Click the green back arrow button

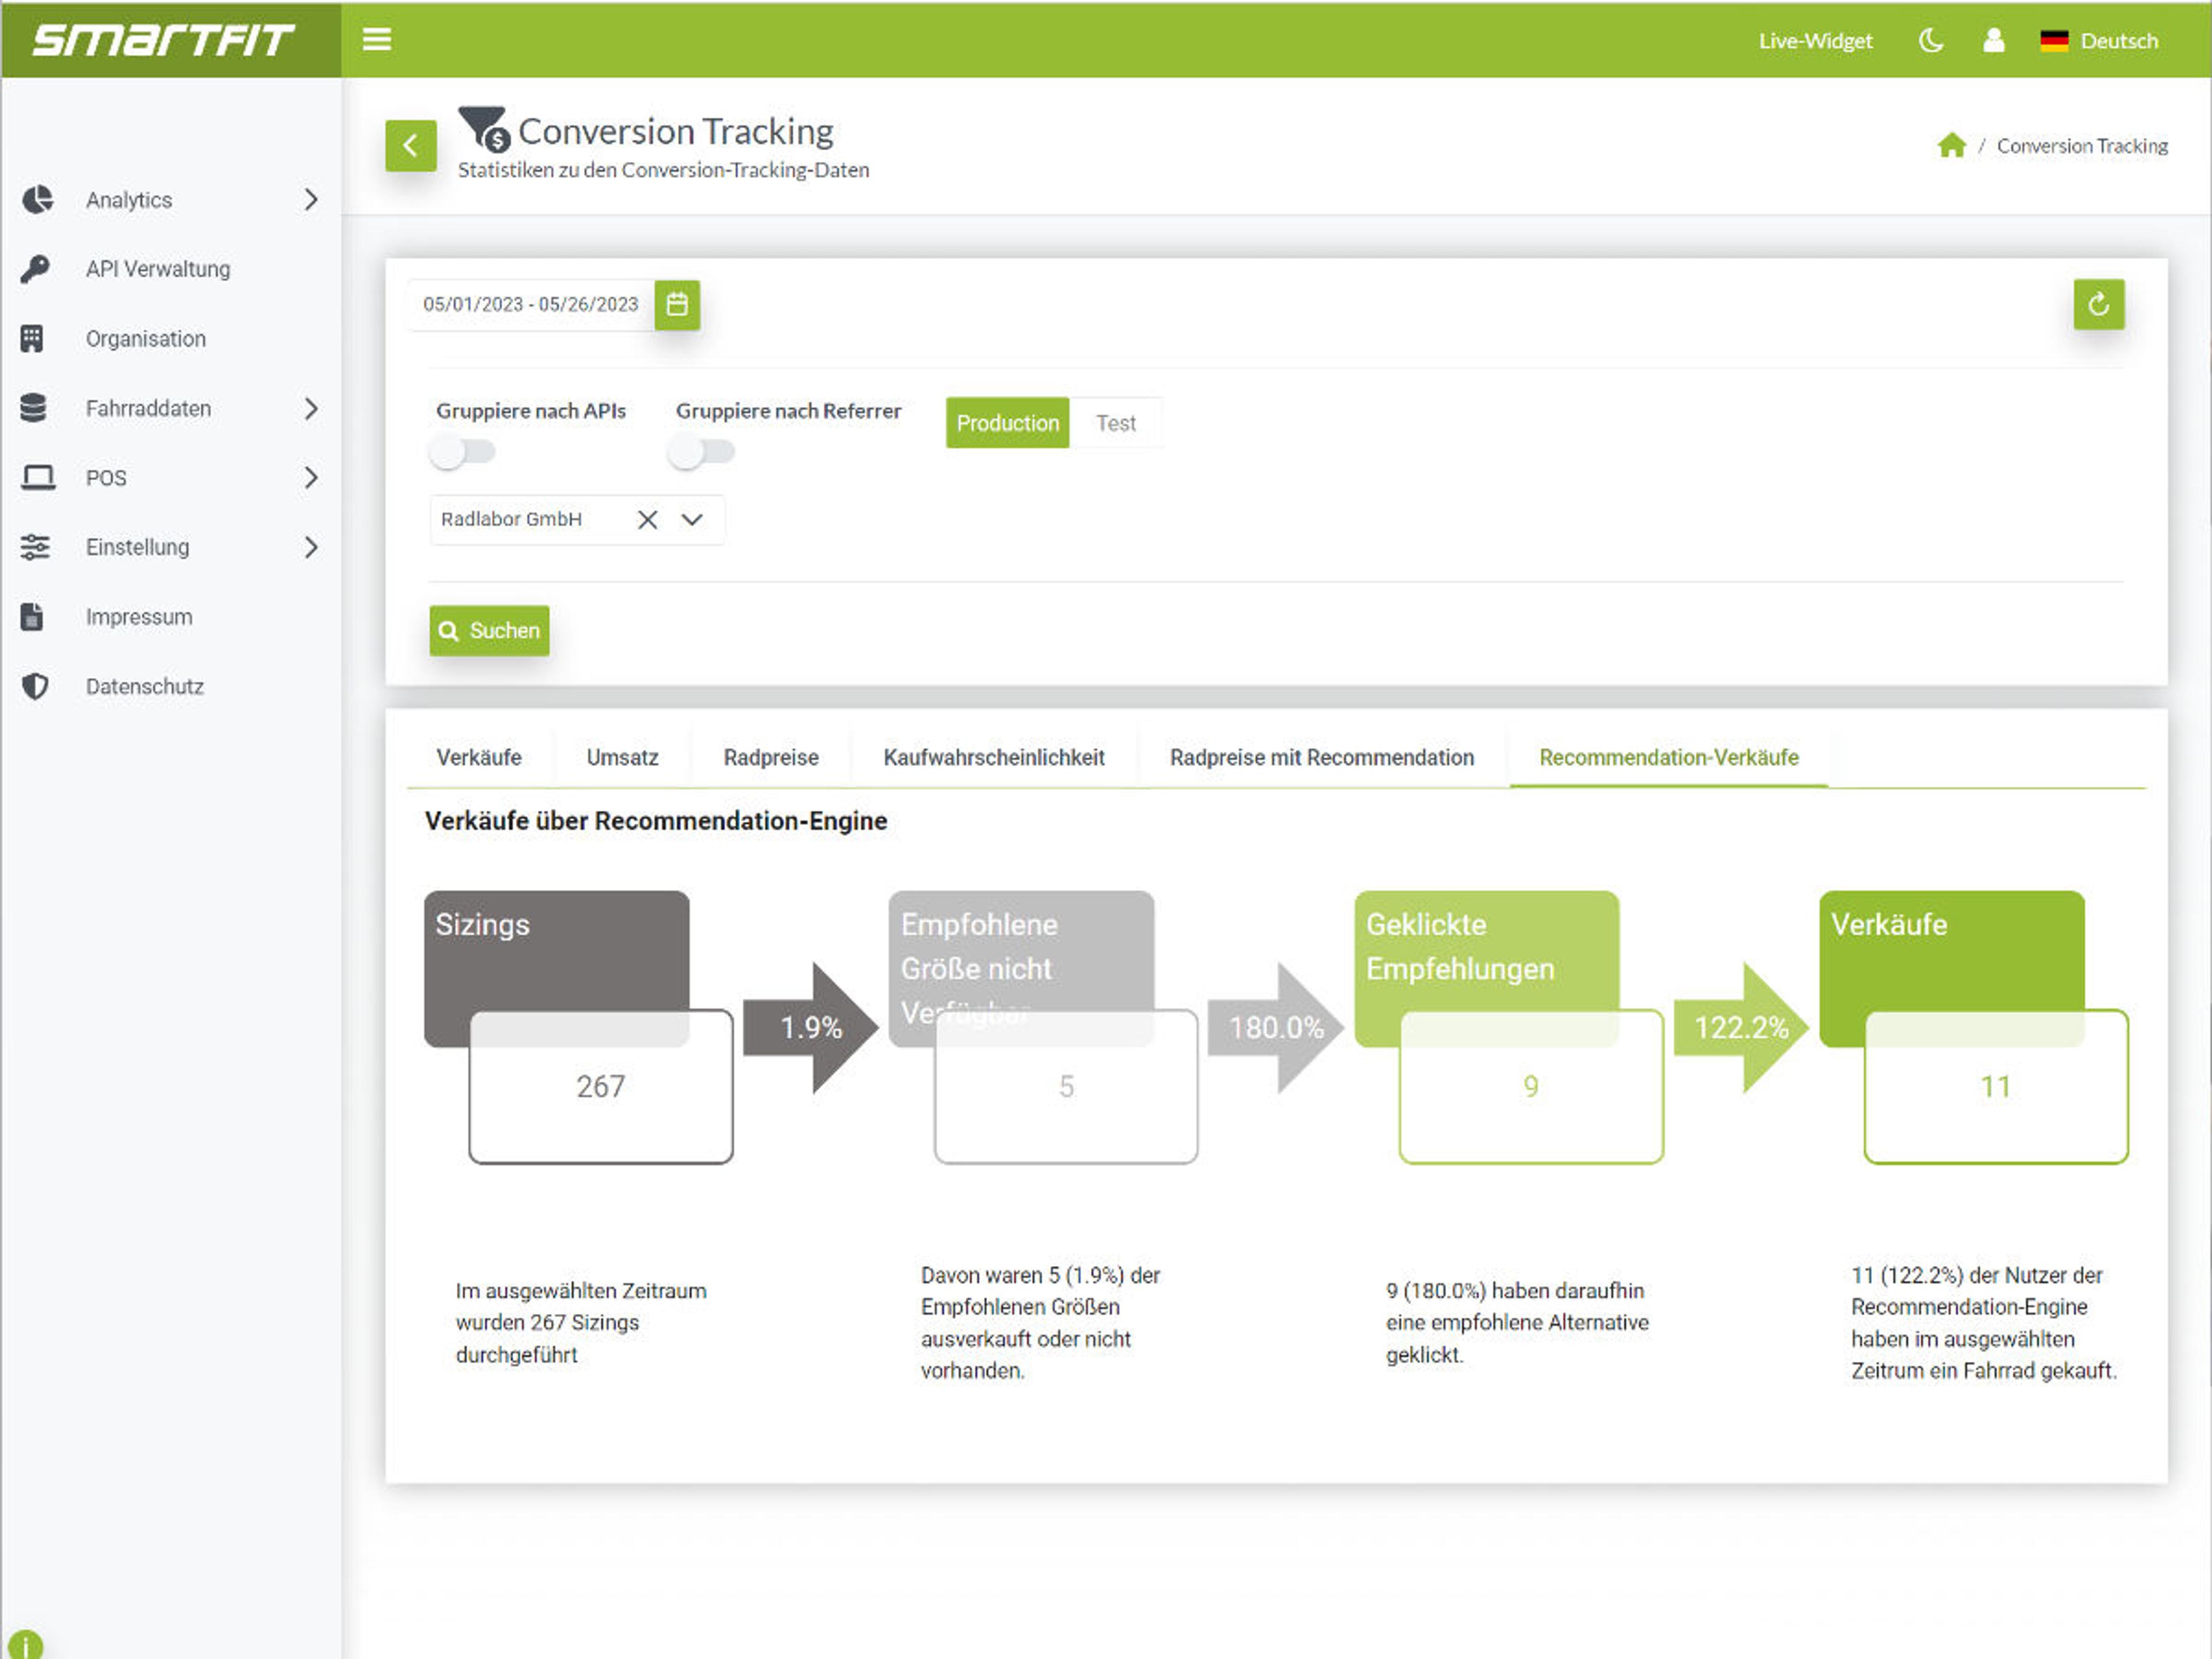point(411,146)
